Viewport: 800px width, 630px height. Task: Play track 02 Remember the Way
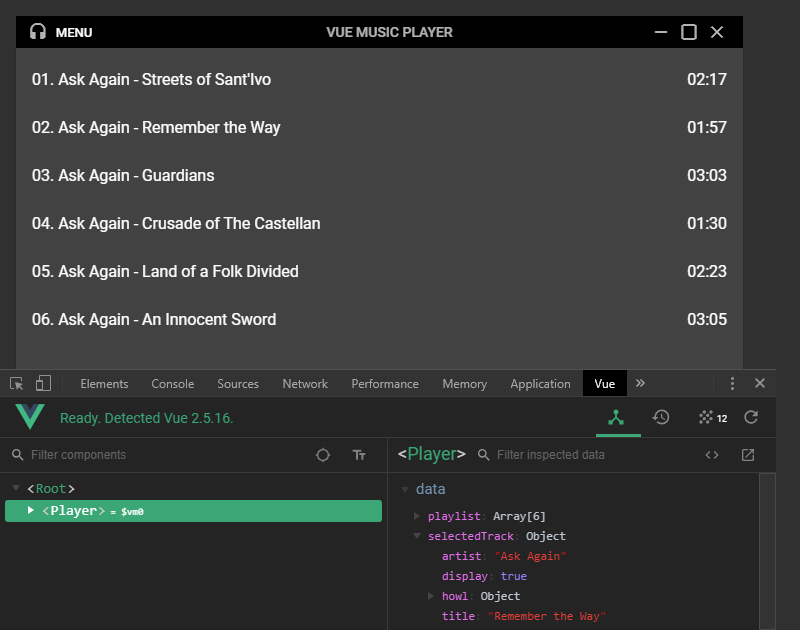379,128
